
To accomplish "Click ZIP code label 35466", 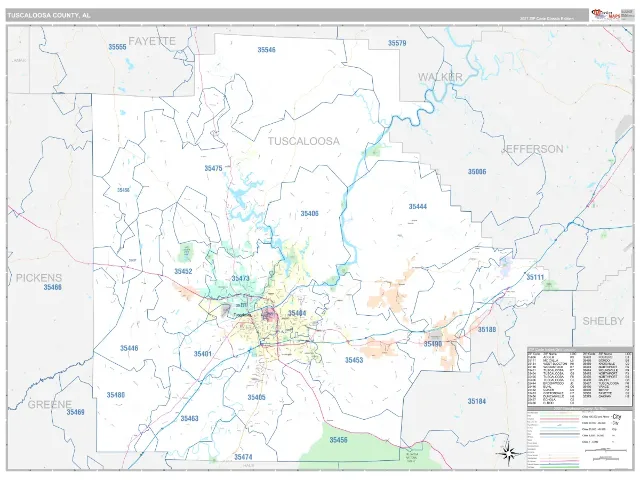I will tap(53, 287).
